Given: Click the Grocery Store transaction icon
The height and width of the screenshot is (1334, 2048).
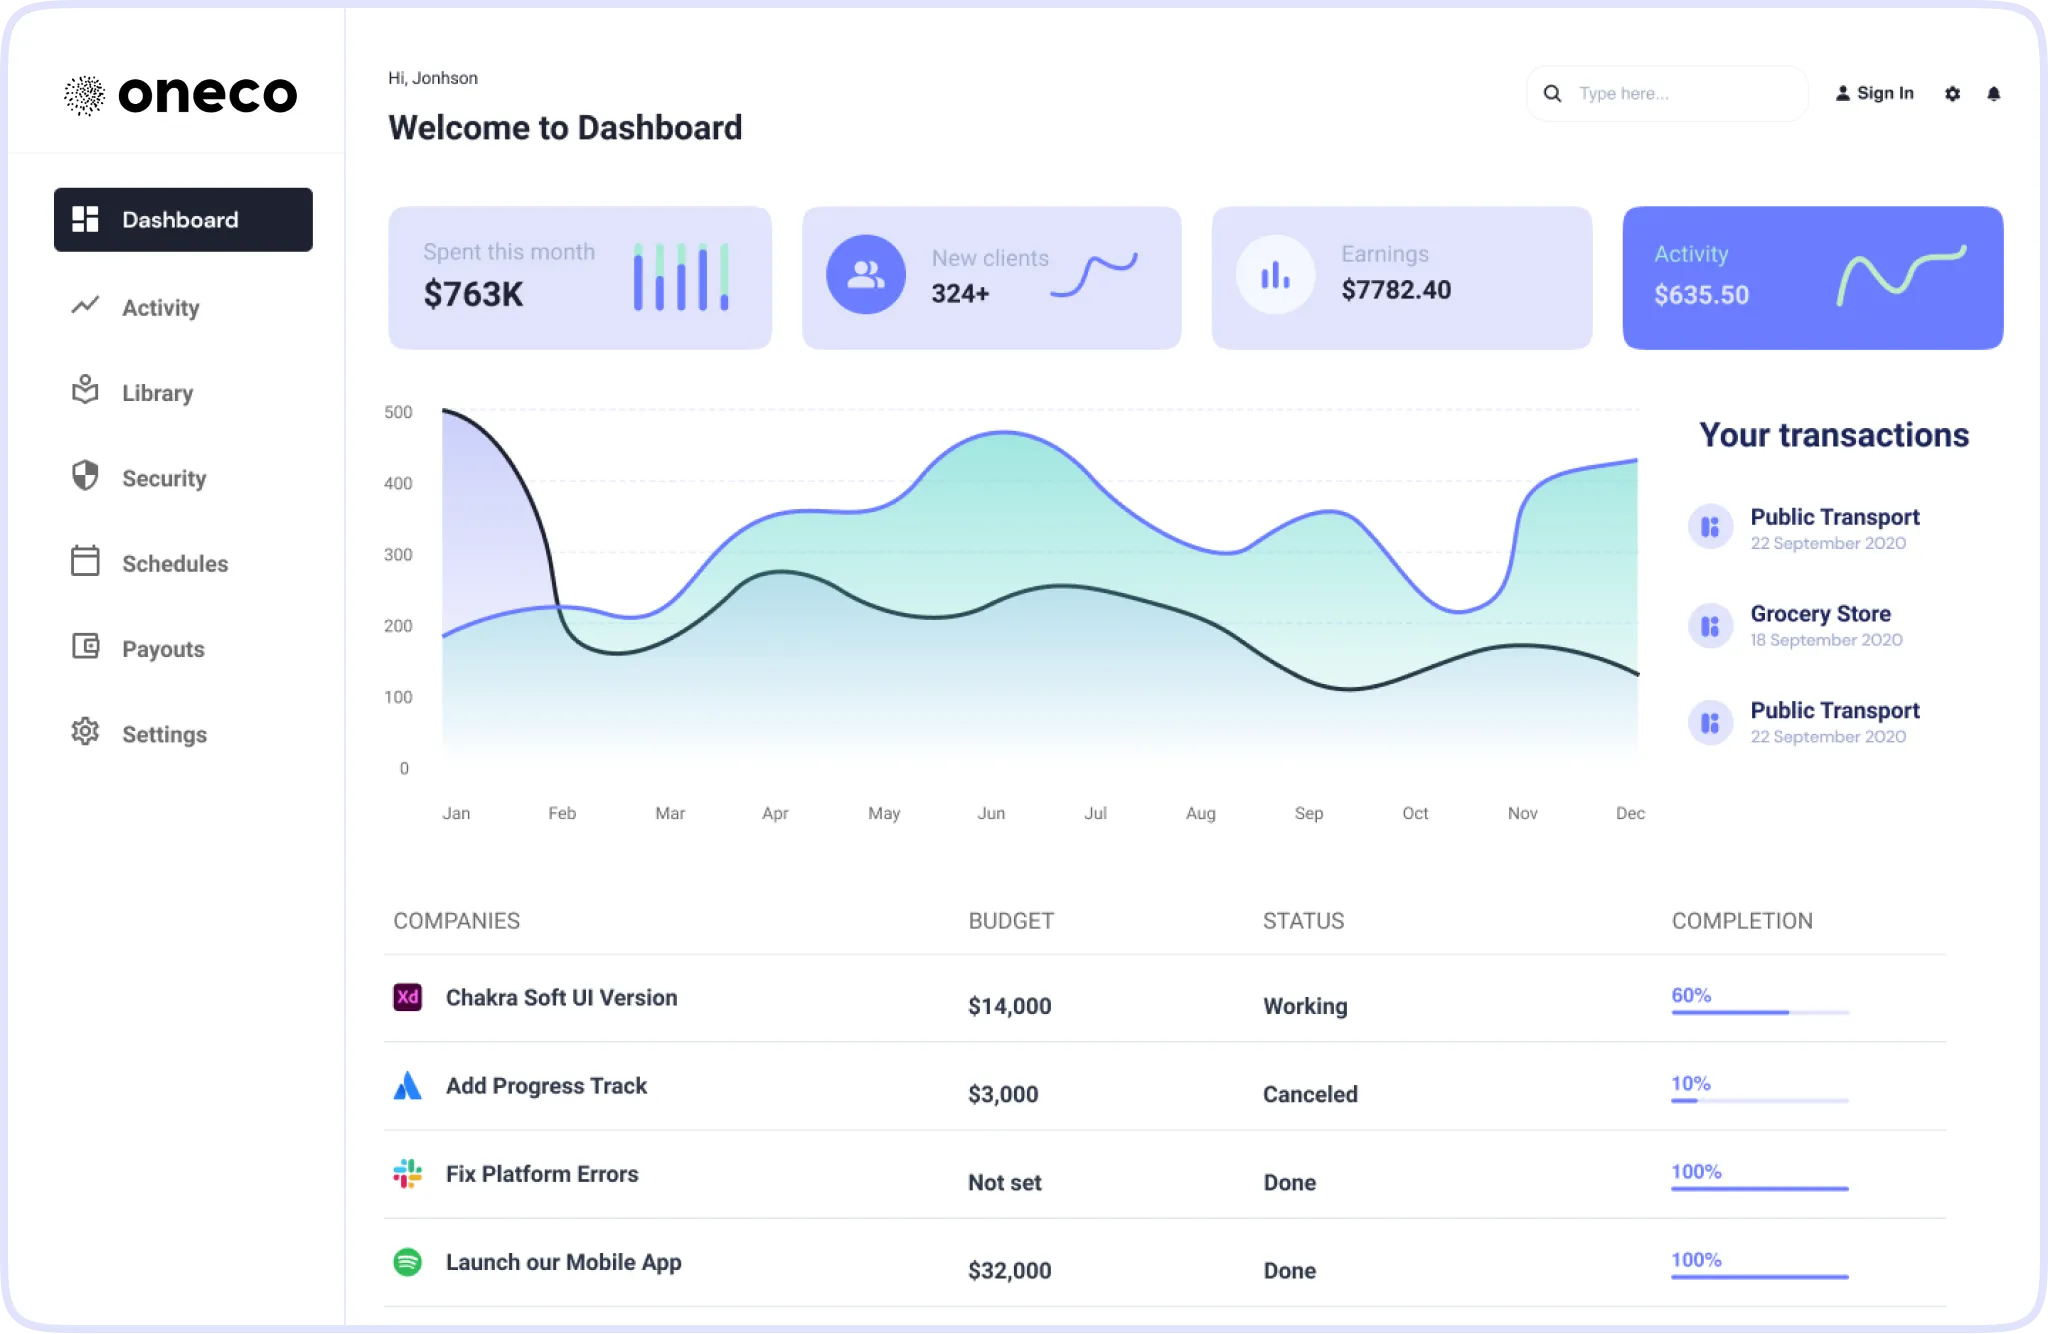Looking at the screenshot, I should pyautogui.click(x=1710, y=625).
